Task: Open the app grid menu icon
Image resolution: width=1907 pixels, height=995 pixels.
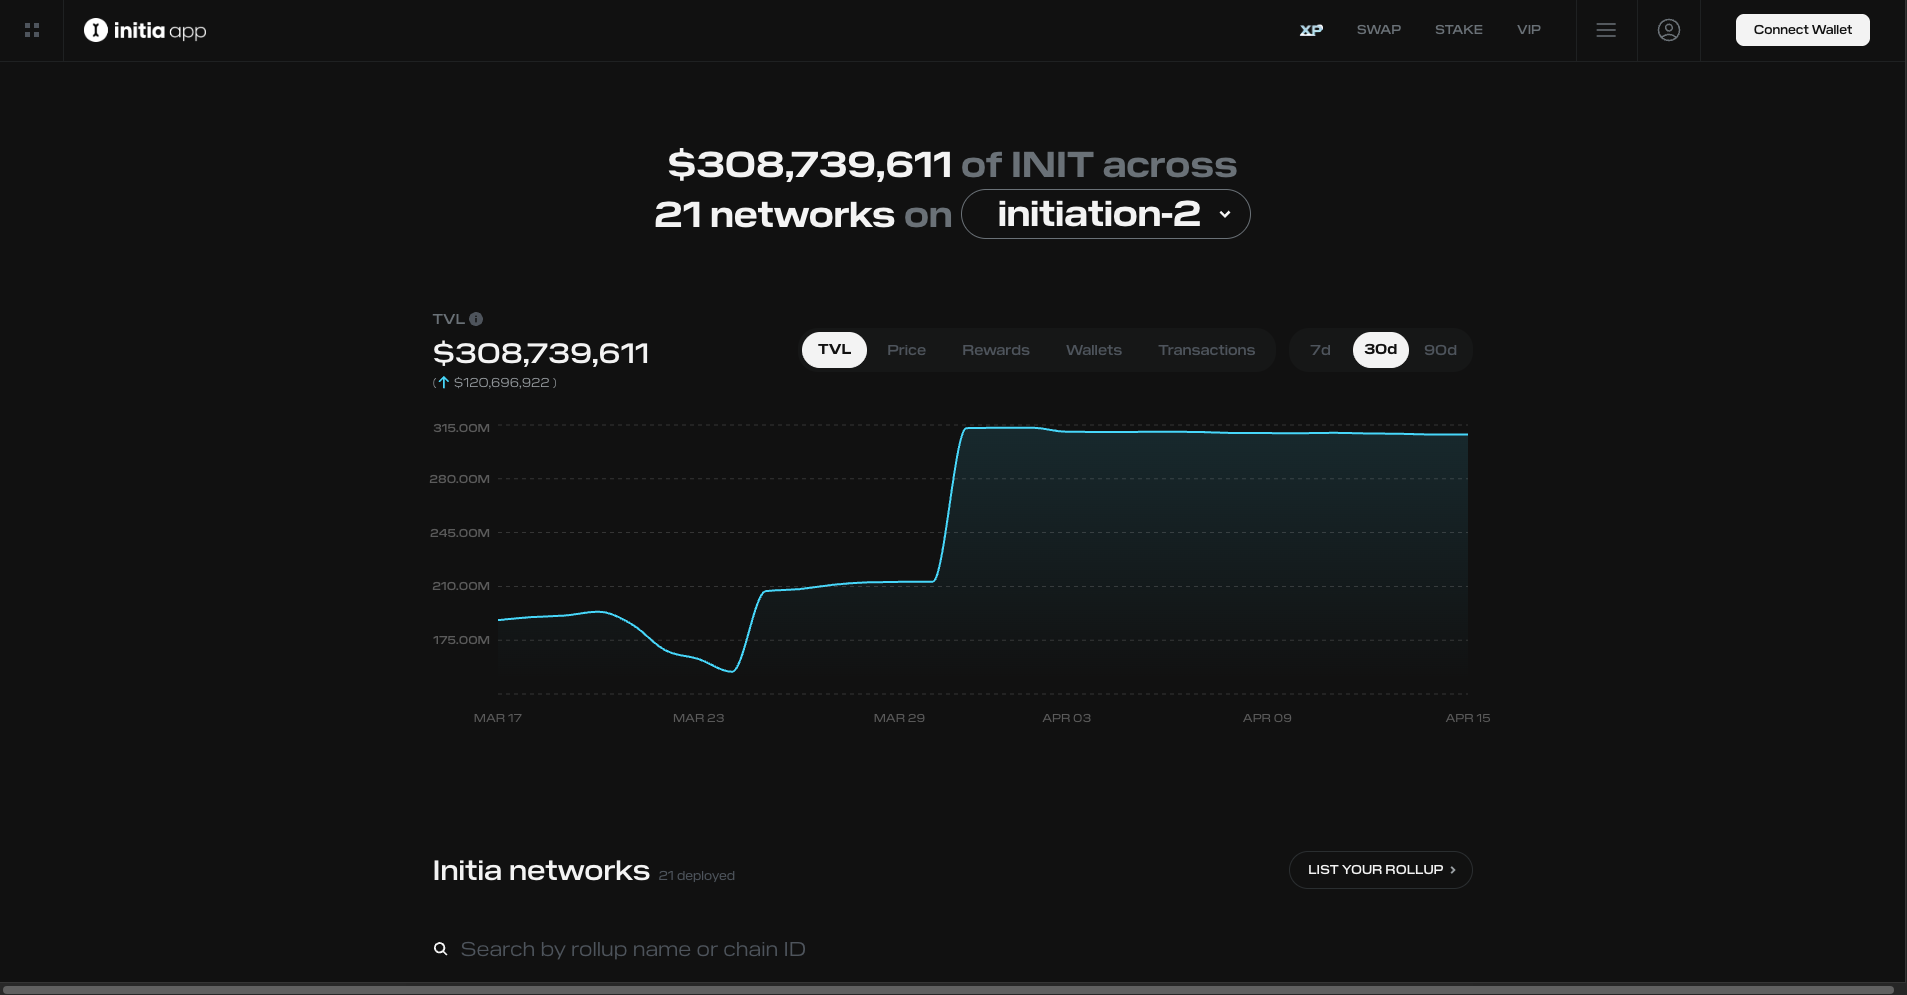Action: pyautogui.click(x=32, y=30)
